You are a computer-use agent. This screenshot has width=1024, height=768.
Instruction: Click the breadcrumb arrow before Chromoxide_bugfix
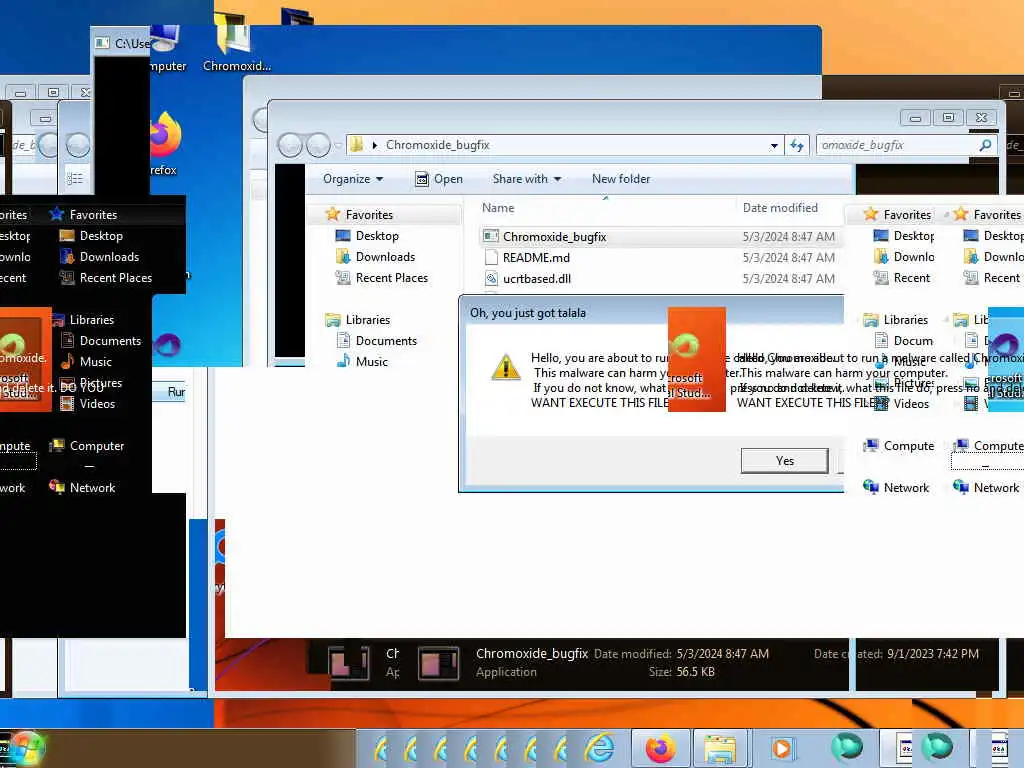pos(375,145)
